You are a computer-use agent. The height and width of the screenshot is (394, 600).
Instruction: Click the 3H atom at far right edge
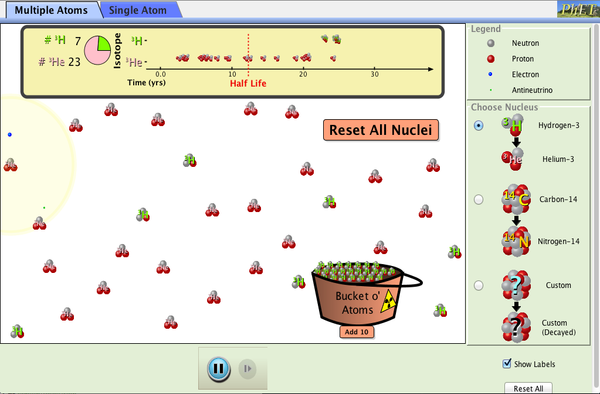pos(455,252)
